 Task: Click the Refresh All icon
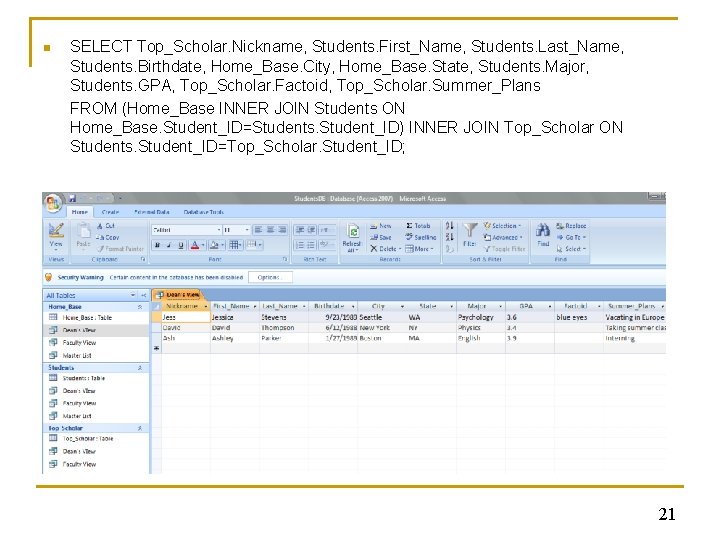[353, 231]
